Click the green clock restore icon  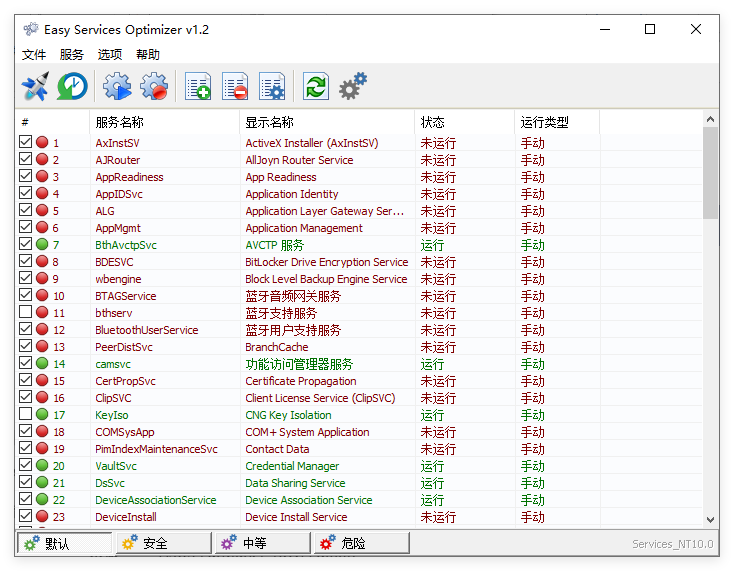click(72, 86)
